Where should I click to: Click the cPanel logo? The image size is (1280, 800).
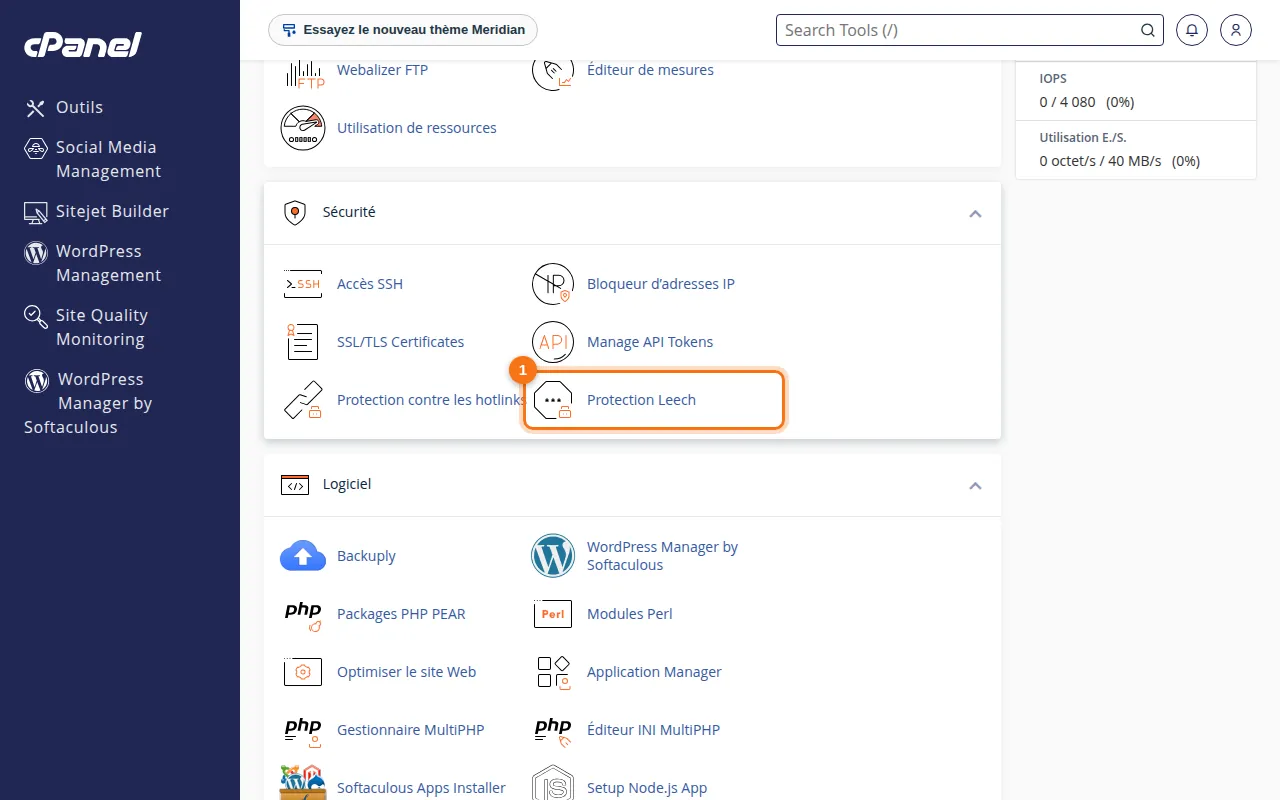click(x=83, y=44)
